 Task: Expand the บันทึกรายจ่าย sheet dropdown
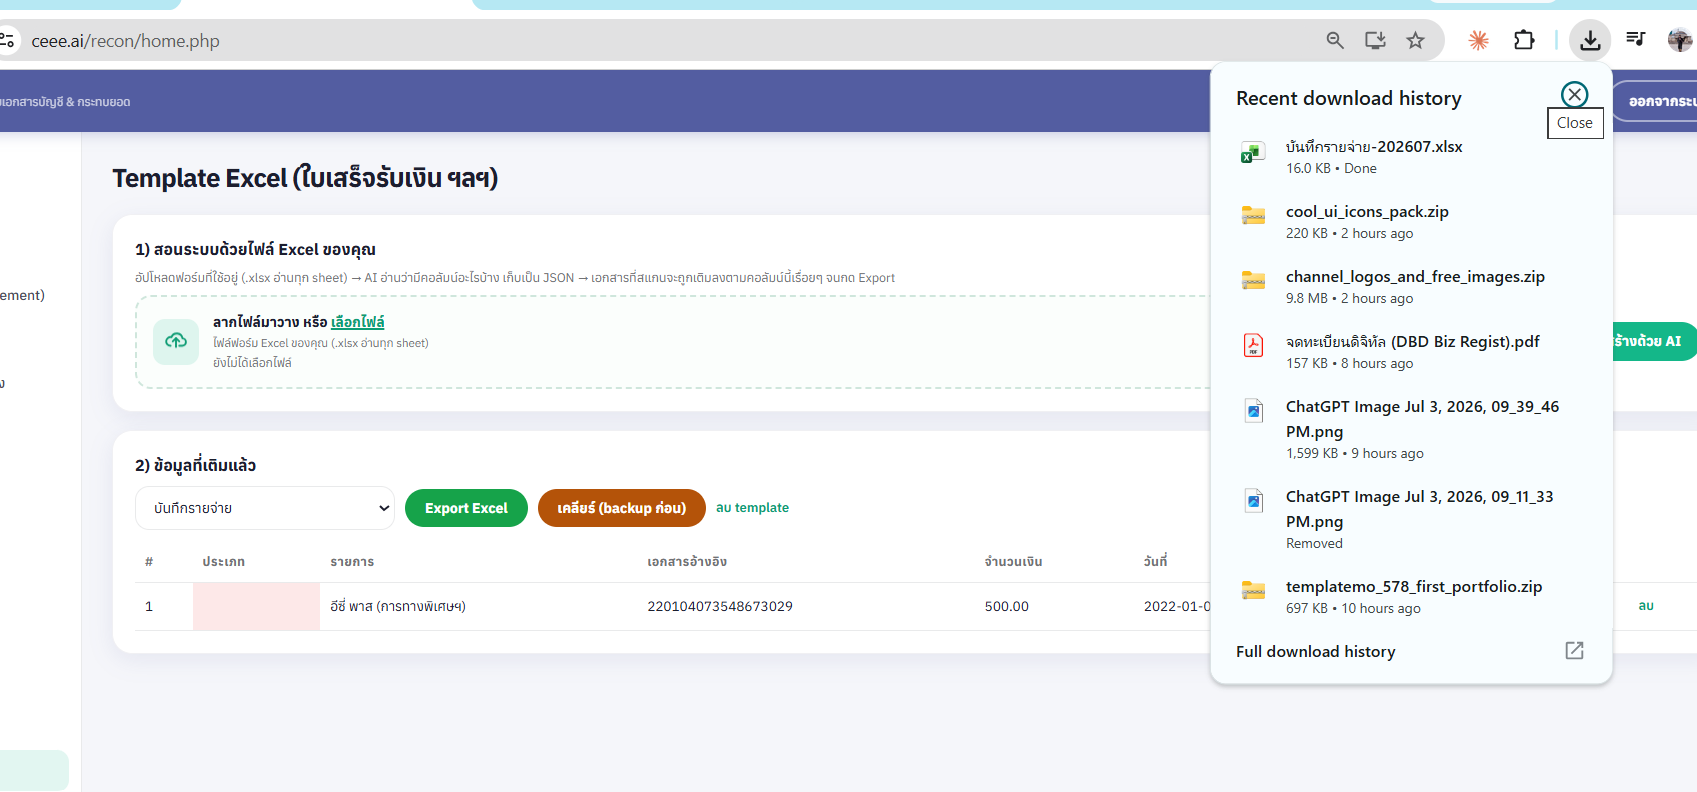point(265,508)
